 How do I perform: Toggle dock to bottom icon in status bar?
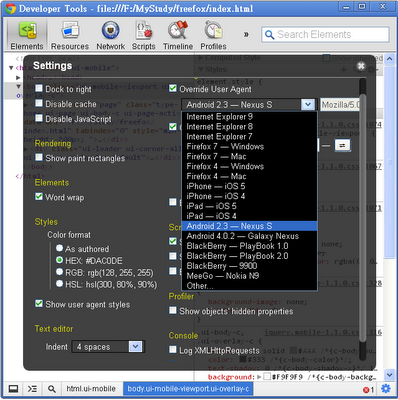[x=13, y=389]
